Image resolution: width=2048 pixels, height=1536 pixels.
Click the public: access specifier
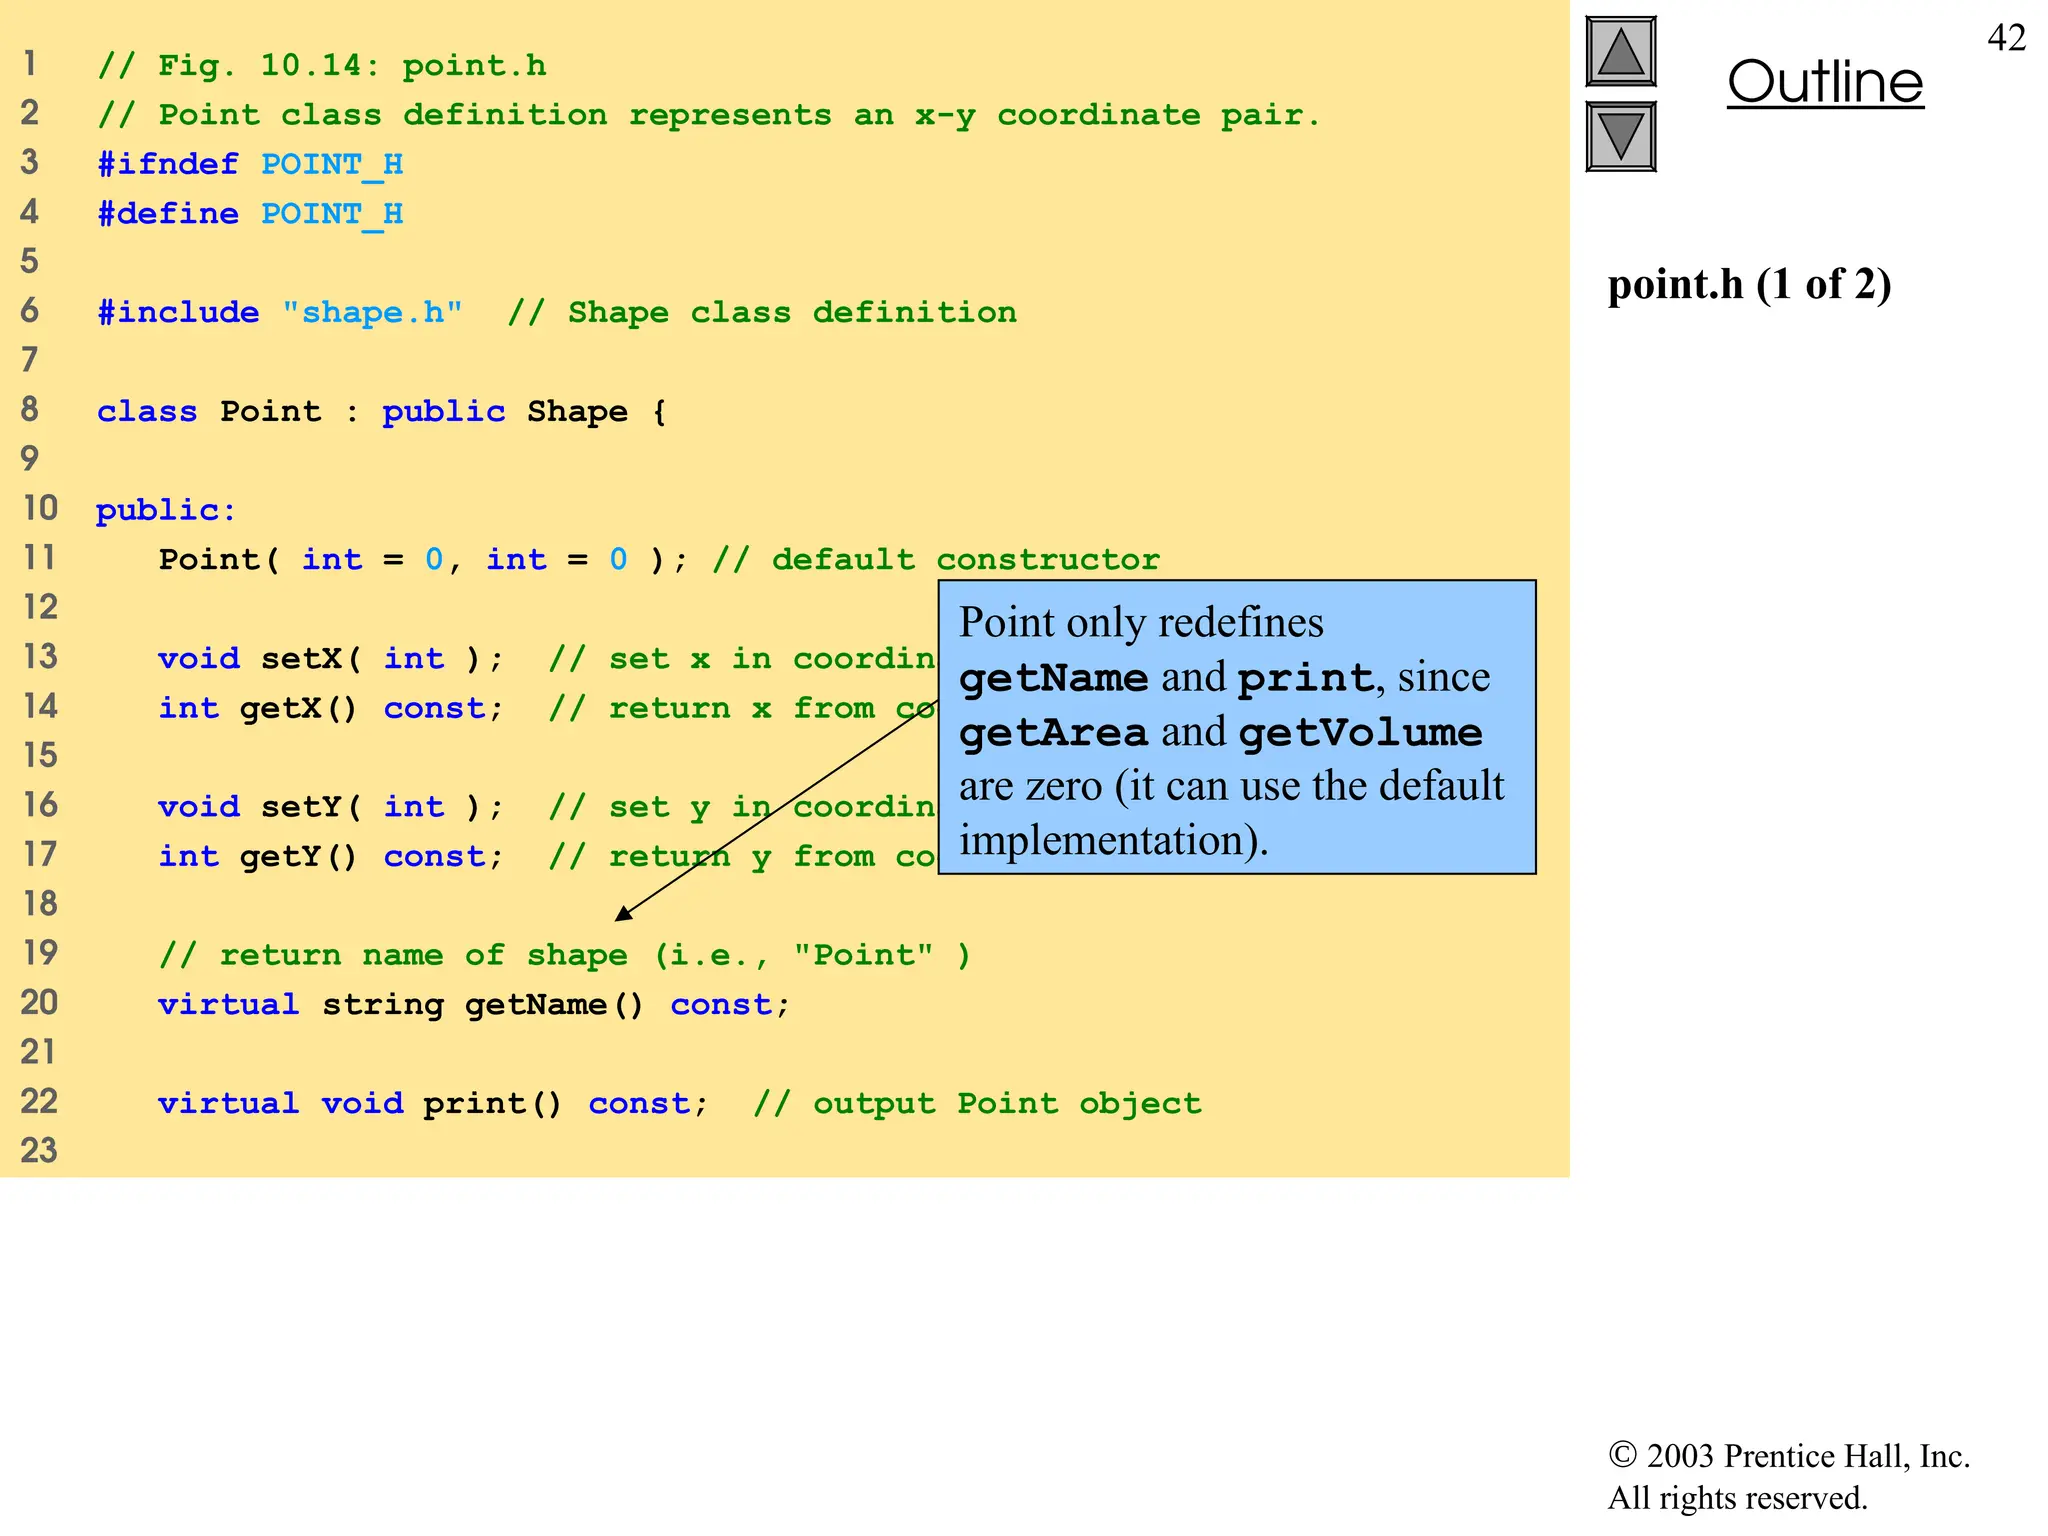166,511
